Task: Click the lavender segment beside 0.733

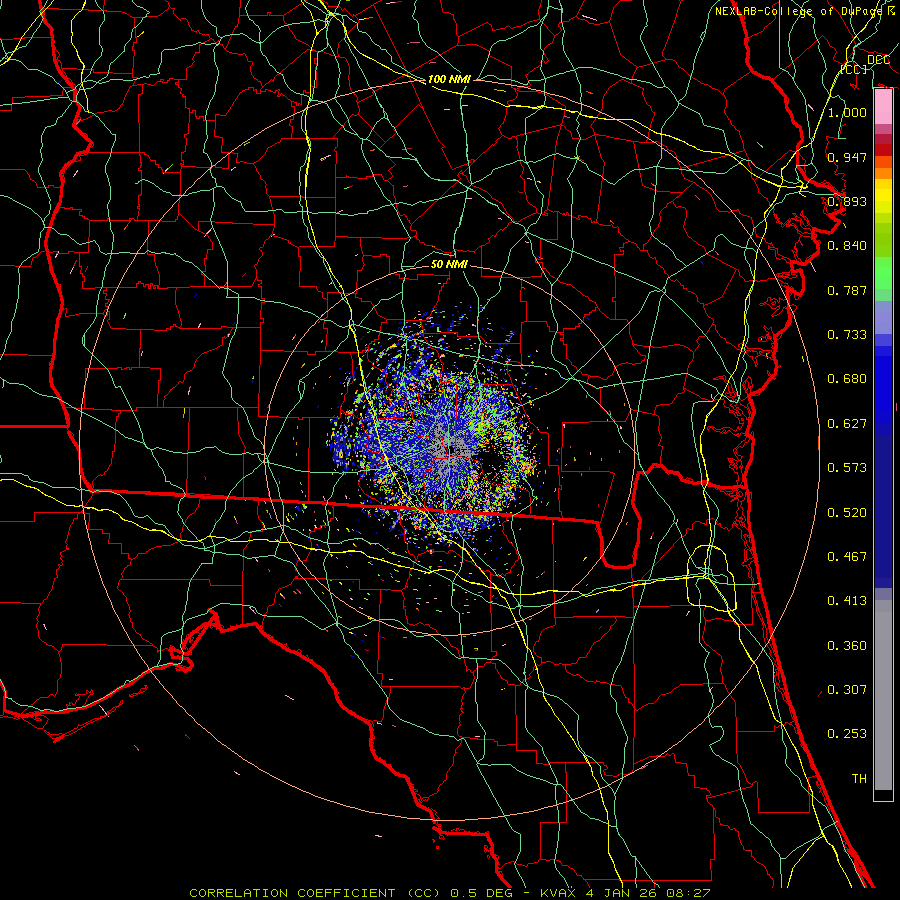Action: pos(883,317)
